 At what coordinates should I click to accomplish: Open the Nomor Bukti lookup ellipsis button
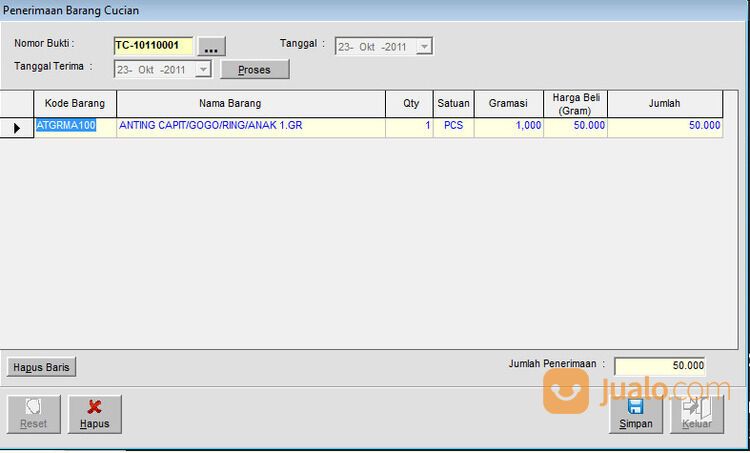[211, 46]
